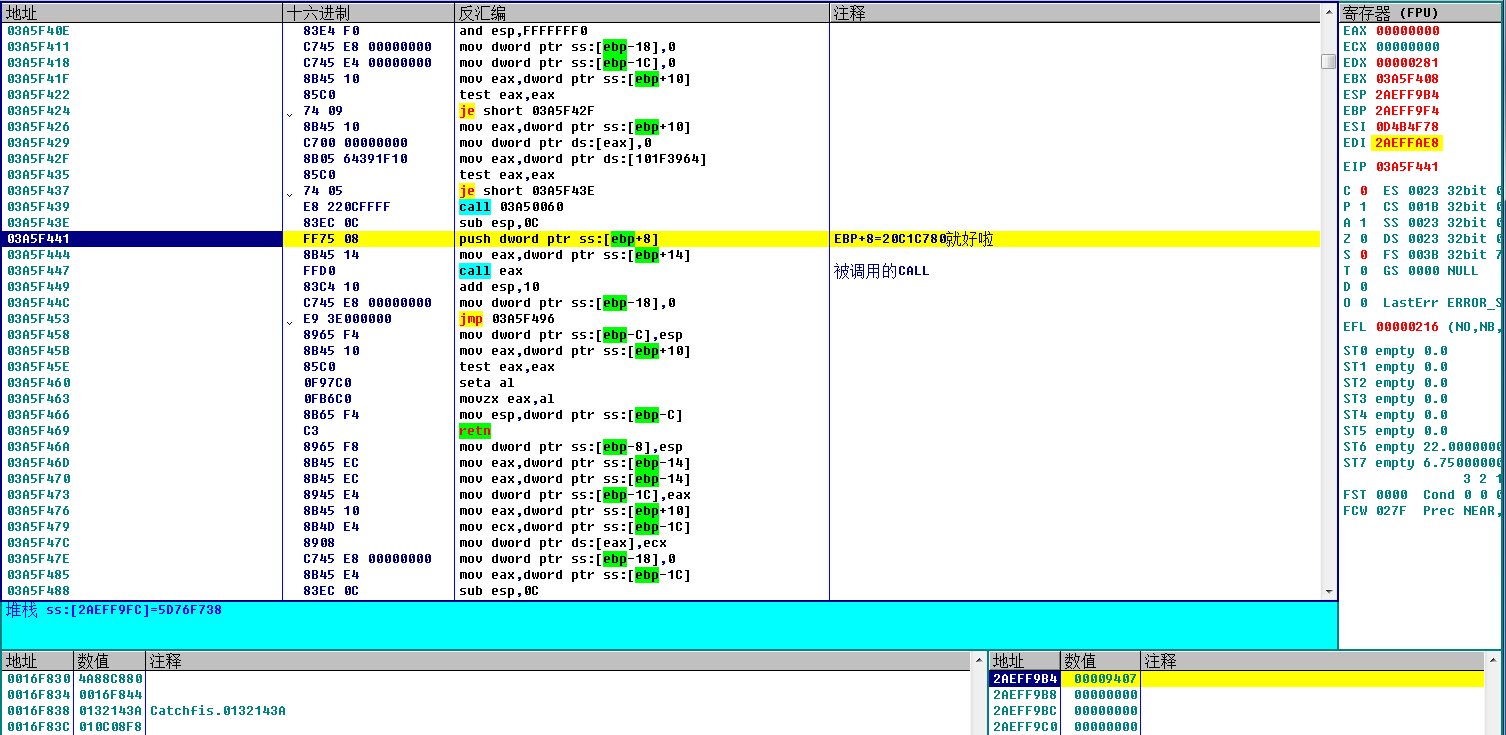Screen dimensions: 1506x735
Task: Click the disassembly scrollbar down arrow
Action: (1328, 592)
